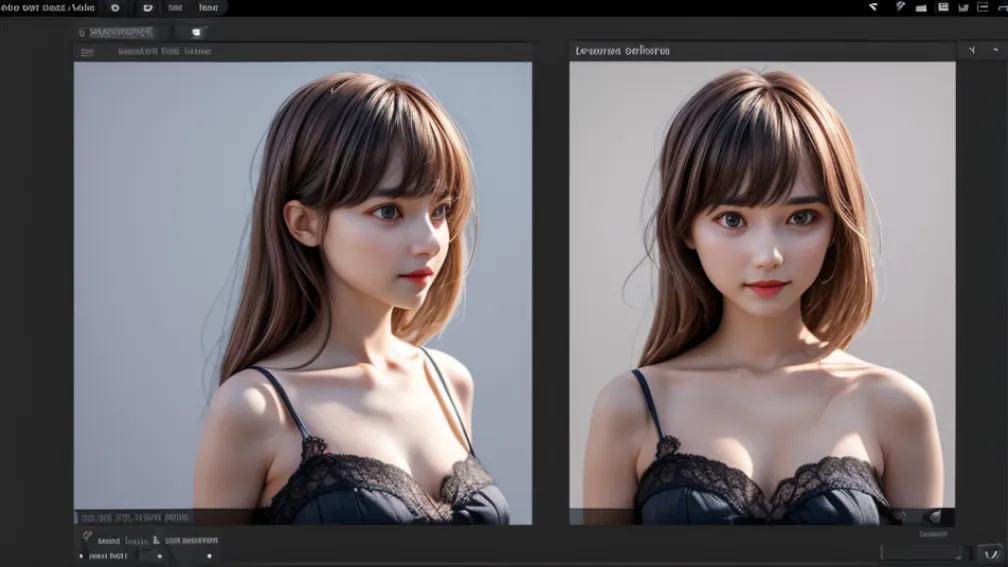Click the arrow pointer icon in top-right toolbar
1008x567 pixels.
point(873,7)
